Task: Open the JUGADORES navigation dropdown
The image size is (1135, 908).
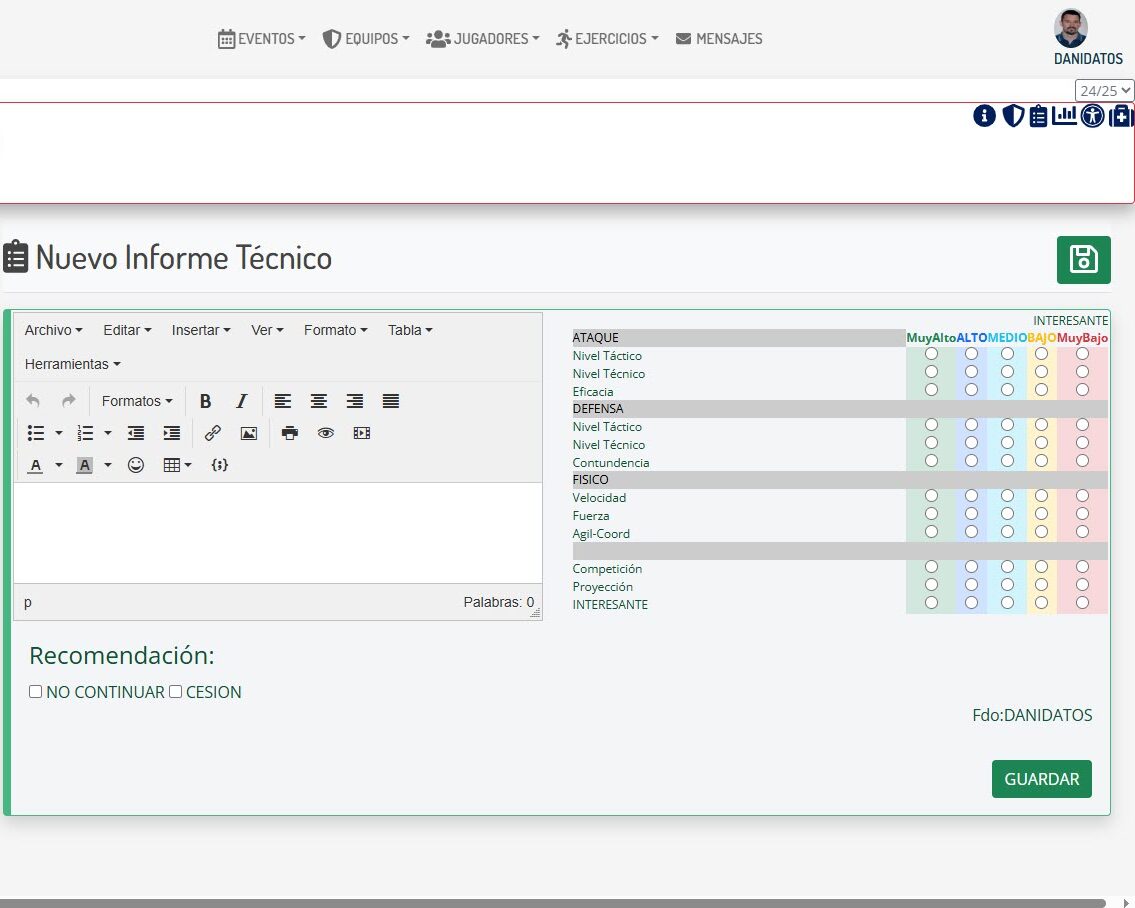Action: (483, 39)
